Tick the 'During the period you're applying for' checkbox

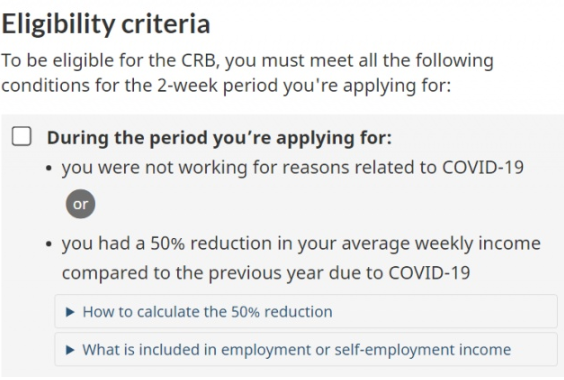tap(22, 136)
